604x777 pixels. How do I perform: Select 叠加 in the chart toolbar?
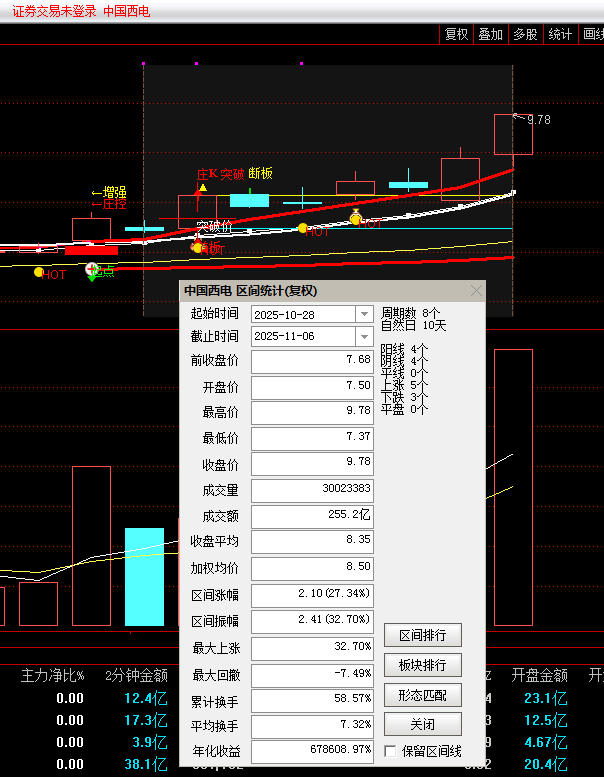click(x=490, y=34)
